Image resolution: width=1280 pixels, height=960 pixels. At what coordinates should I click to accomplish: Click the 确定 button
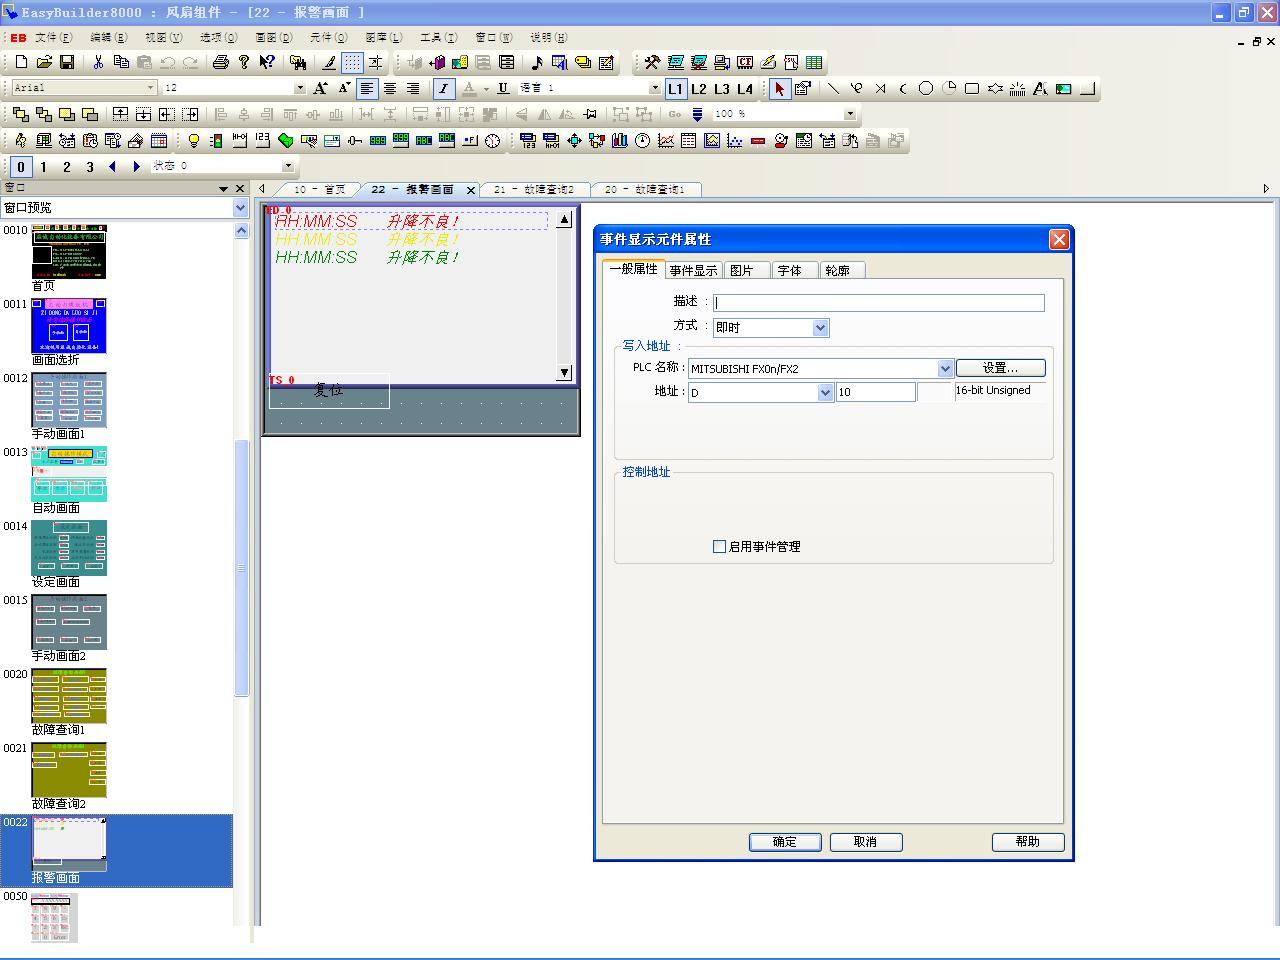click(x=785, y=842)
